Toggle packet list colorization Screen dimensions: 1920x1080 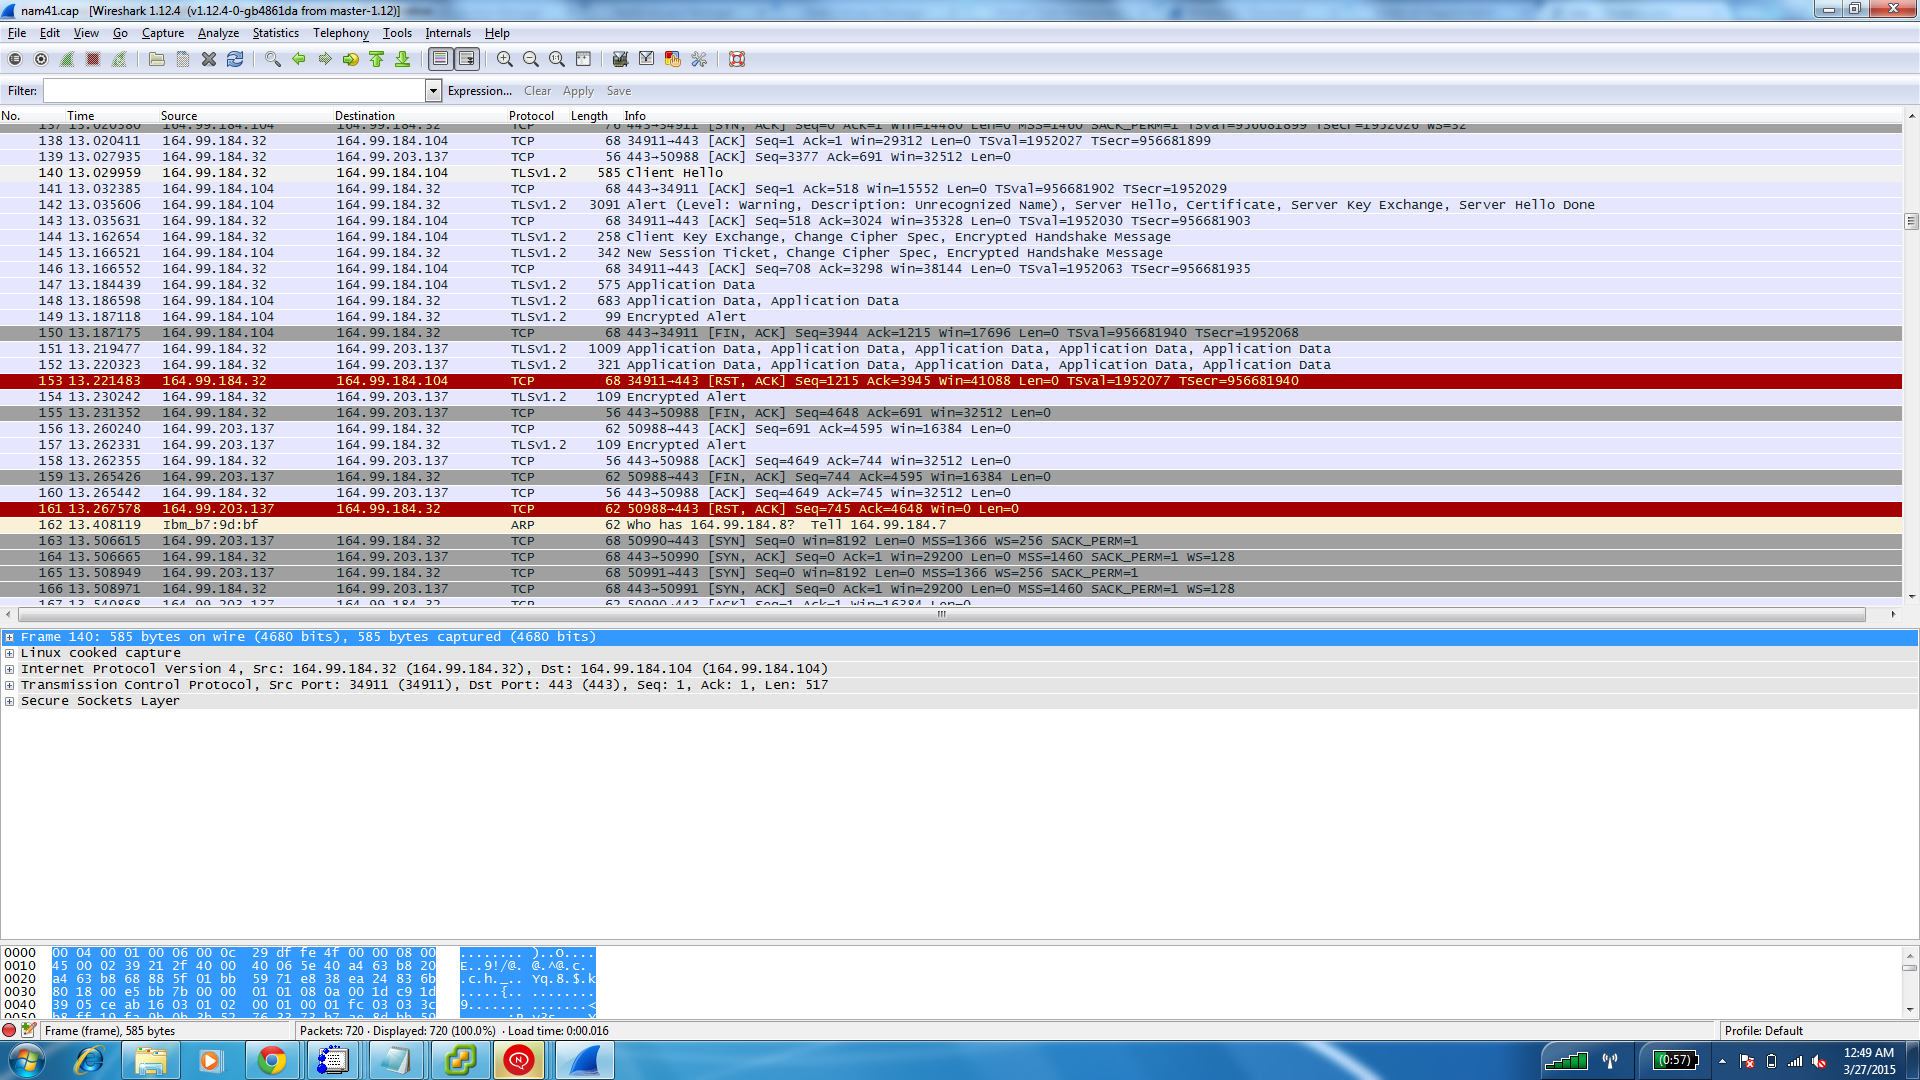click(441, 60)
